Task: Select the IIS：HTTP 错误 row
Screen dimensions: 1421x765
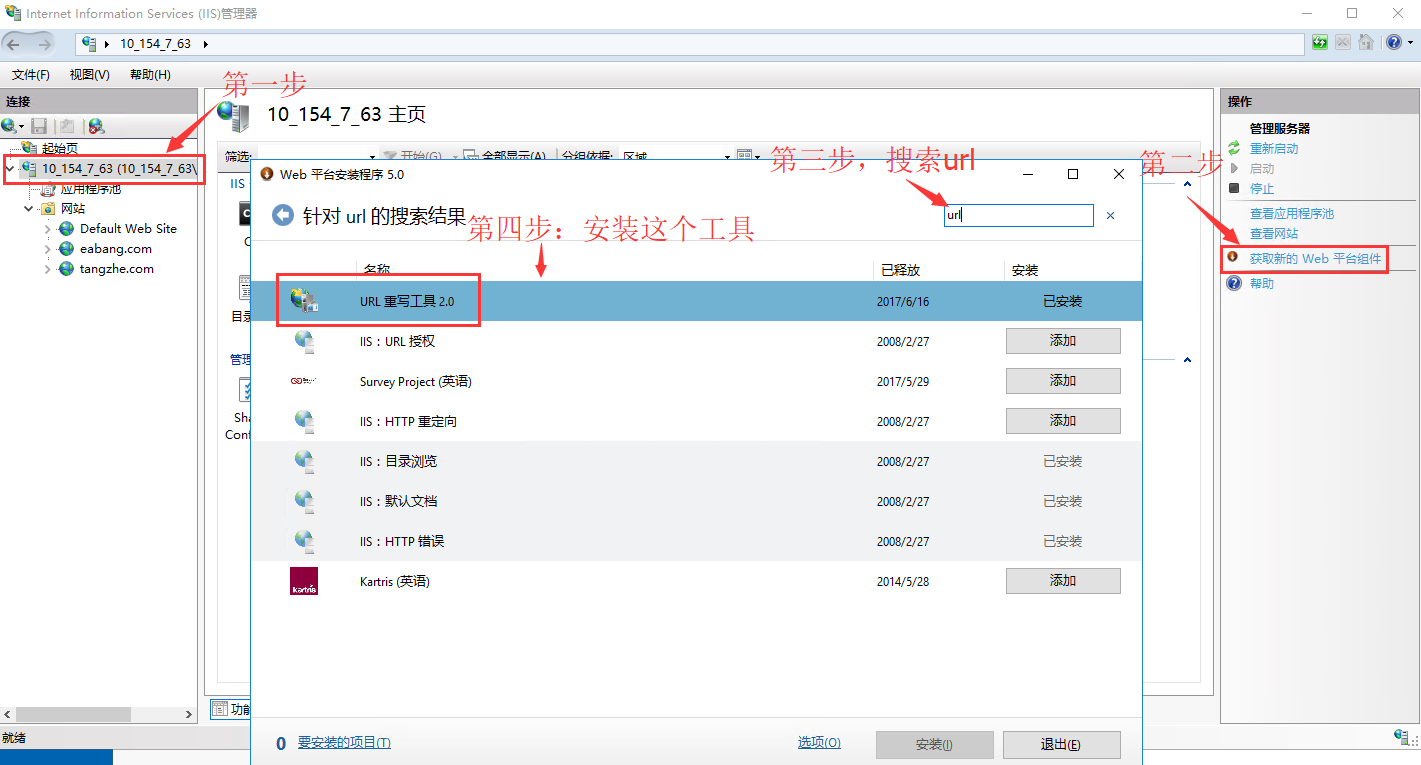Action: click(696, 541)
